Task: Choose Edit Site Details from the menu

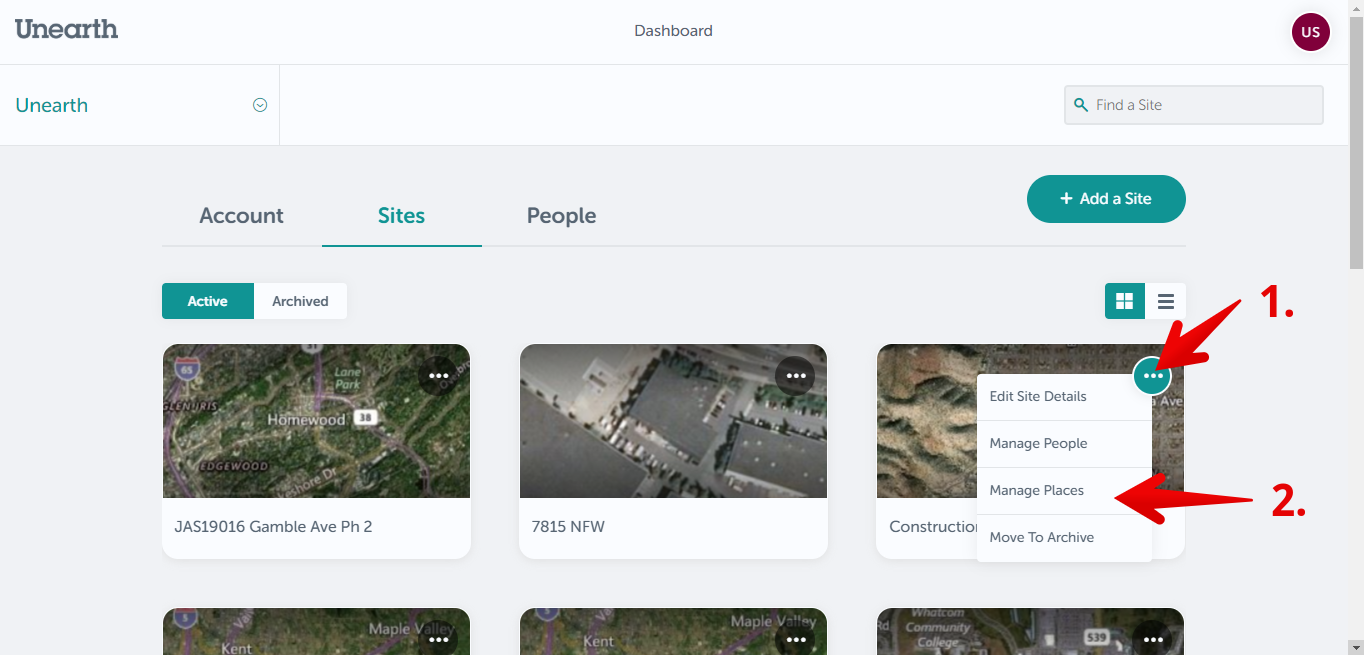Action: point(1064,397)
